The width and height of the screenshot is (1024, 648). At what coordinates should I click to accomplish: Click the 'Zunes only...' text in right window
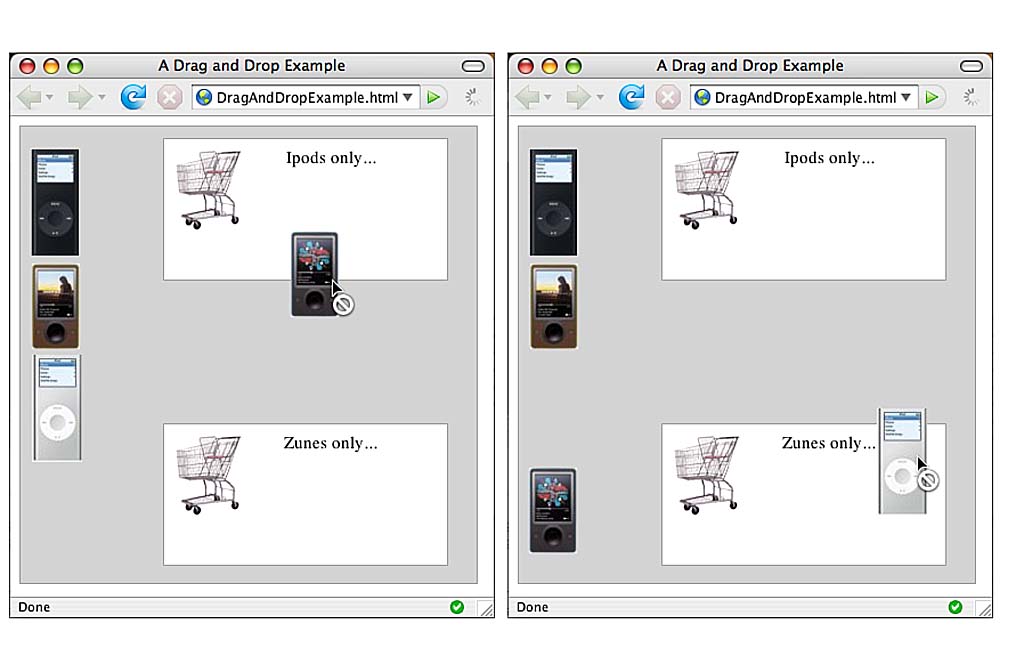click(829, 444)
